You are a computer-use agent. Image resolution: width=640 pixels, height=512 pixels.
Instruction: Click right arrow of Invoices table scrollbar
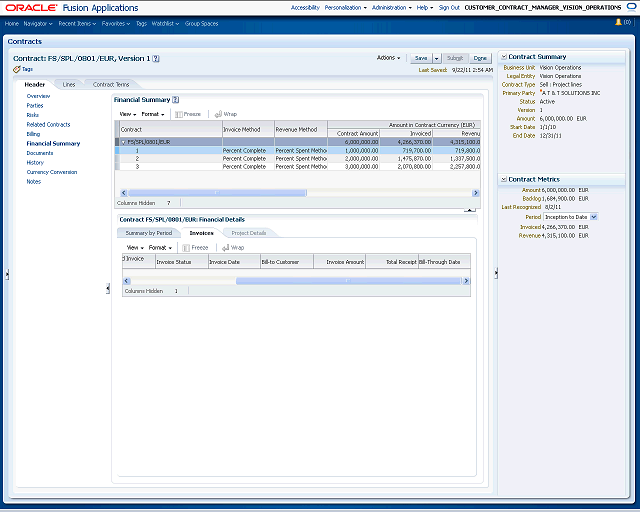tap(466, 281)
